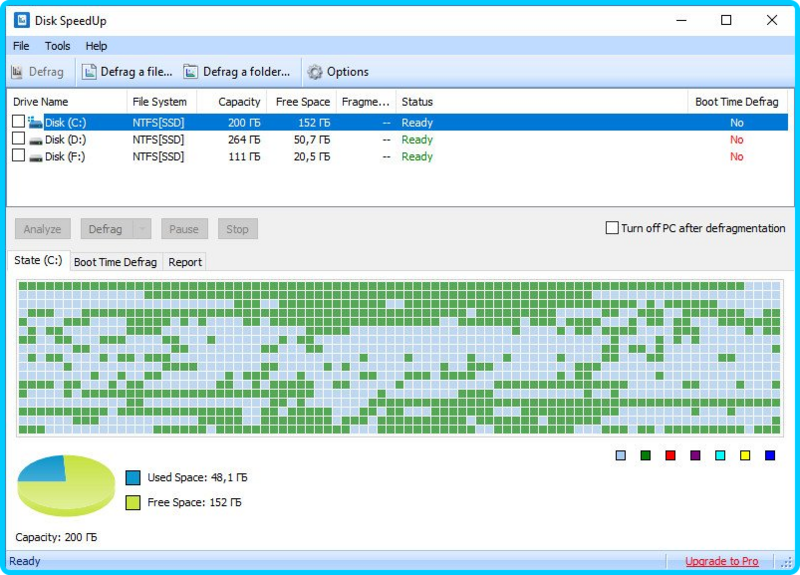
Task: Click the Boot Time Defrag column header
Action: point(737,102)
